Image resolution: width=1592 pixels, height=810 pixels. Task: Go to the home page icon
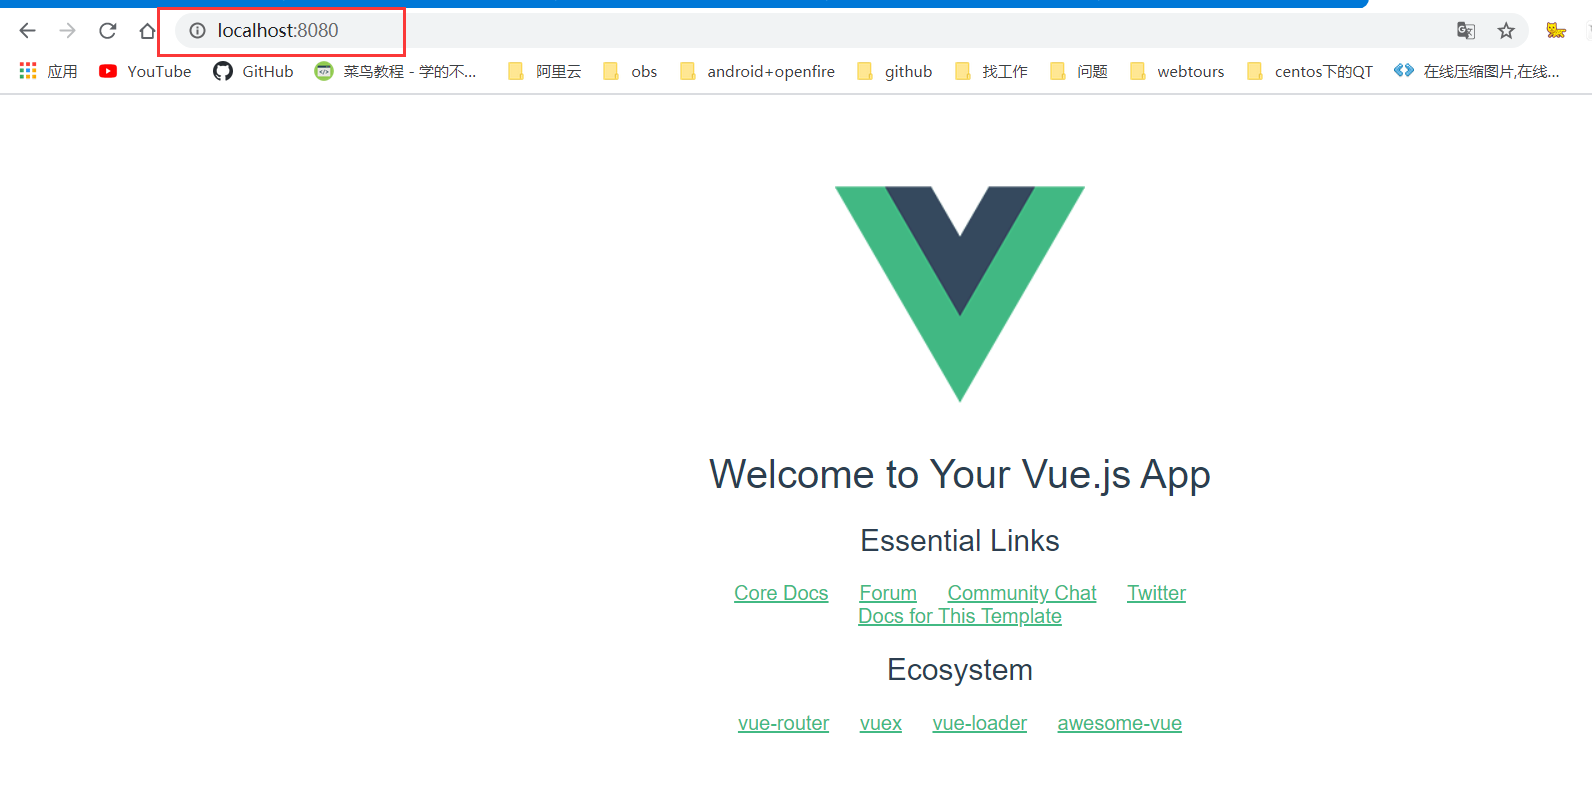coord(147,31)
